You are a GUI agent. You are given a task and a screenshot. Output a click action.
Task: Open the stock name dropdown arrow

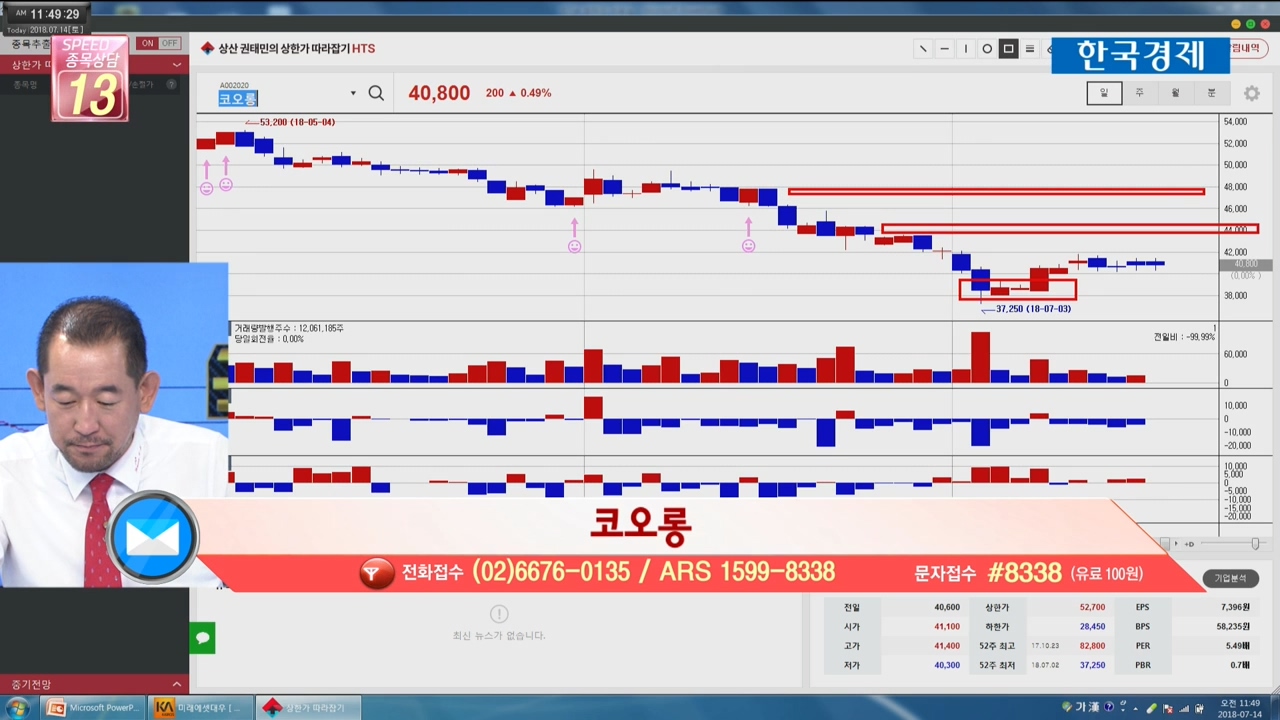pos(353,94)
